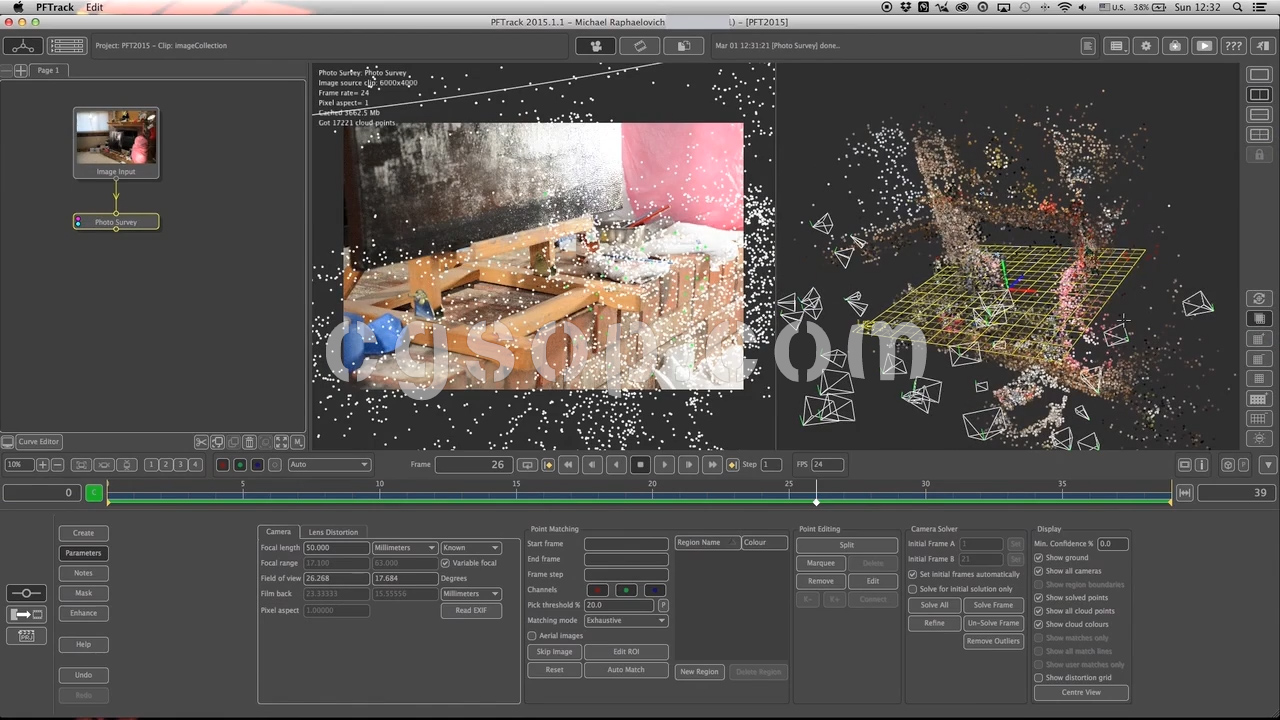Click the green C cache indicator
Screen dimensions: 1280x720
pos(94,492)
